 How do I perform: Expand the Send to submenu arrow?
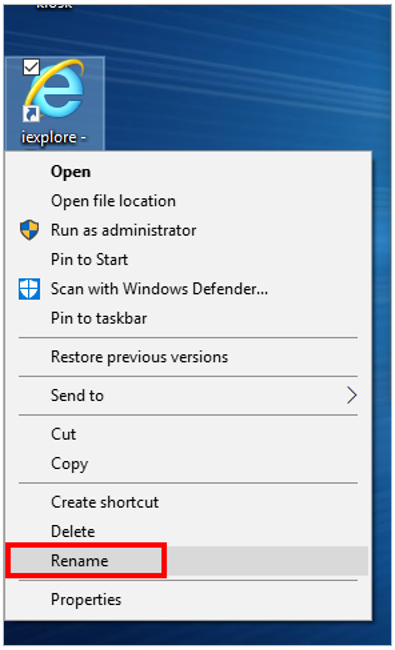coord(351,395)
